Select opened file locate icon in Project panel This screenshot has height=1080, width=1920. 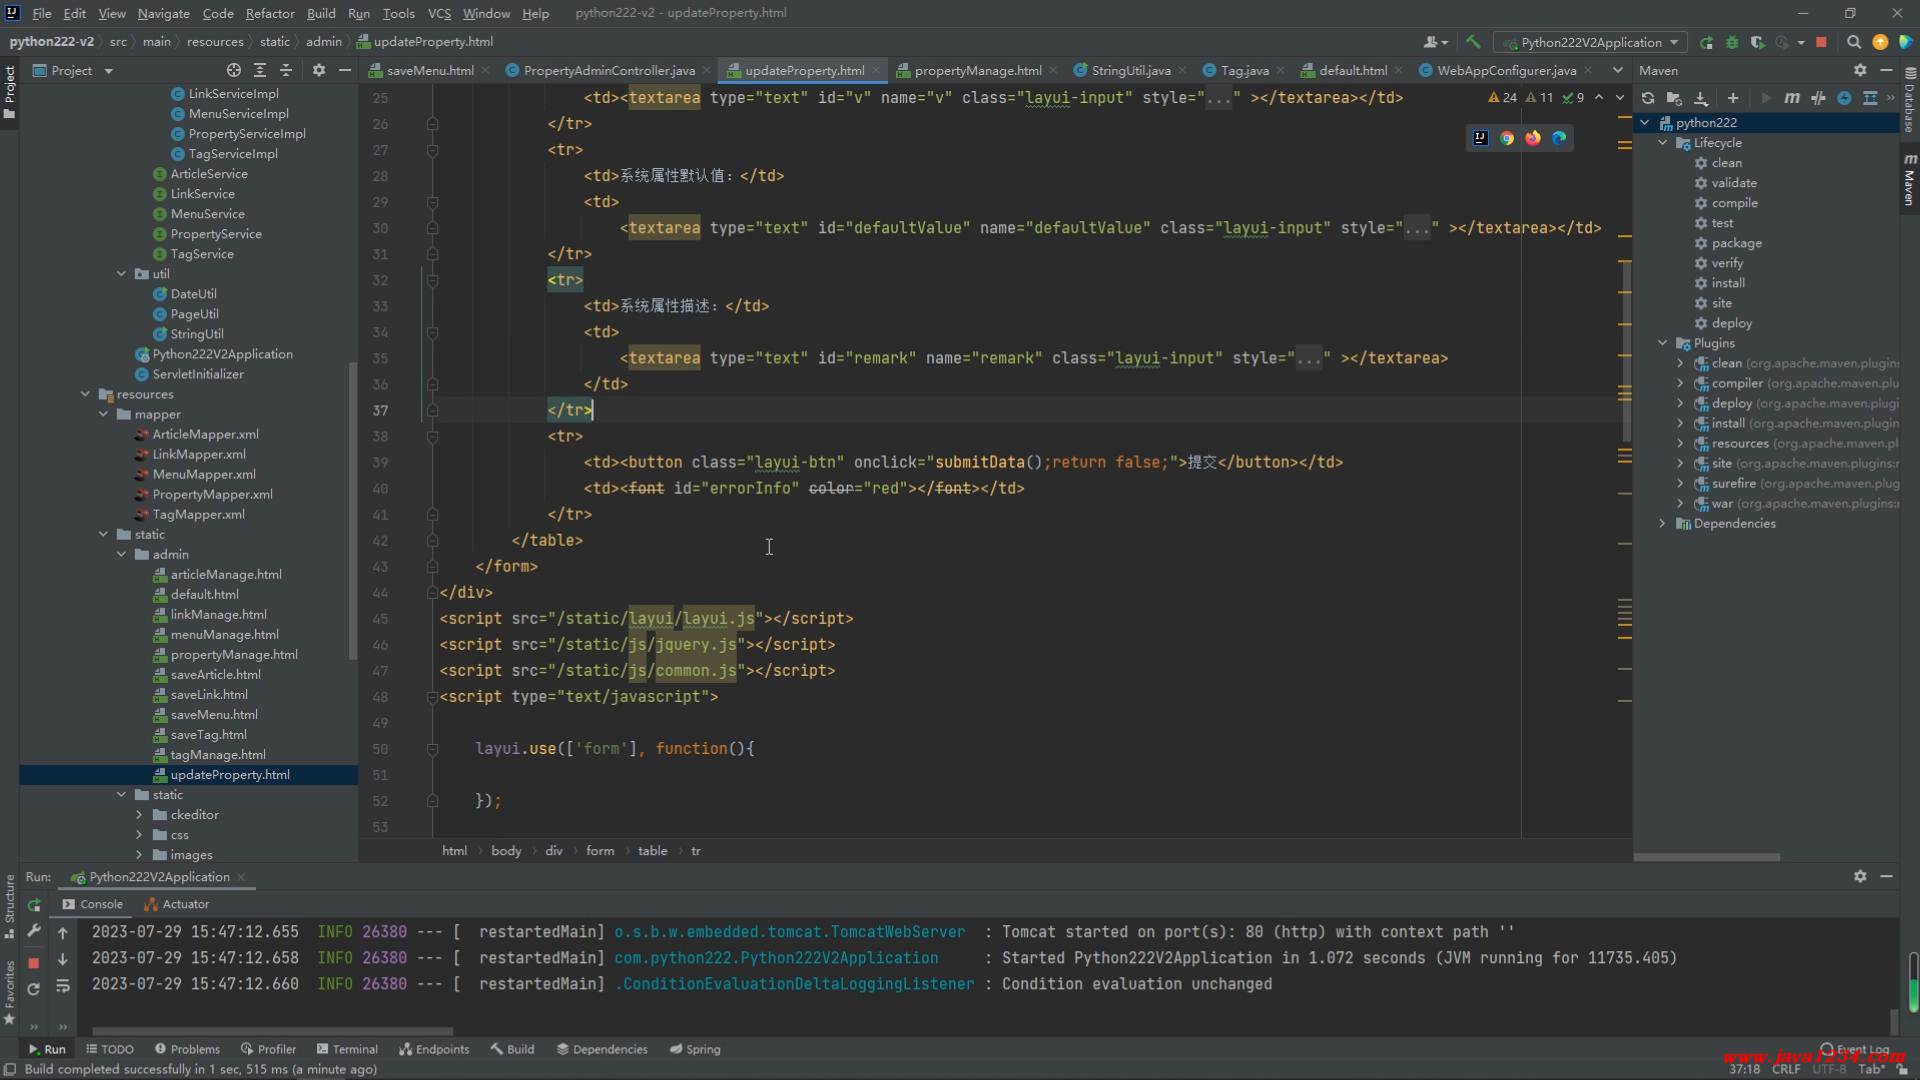(233, 70)
